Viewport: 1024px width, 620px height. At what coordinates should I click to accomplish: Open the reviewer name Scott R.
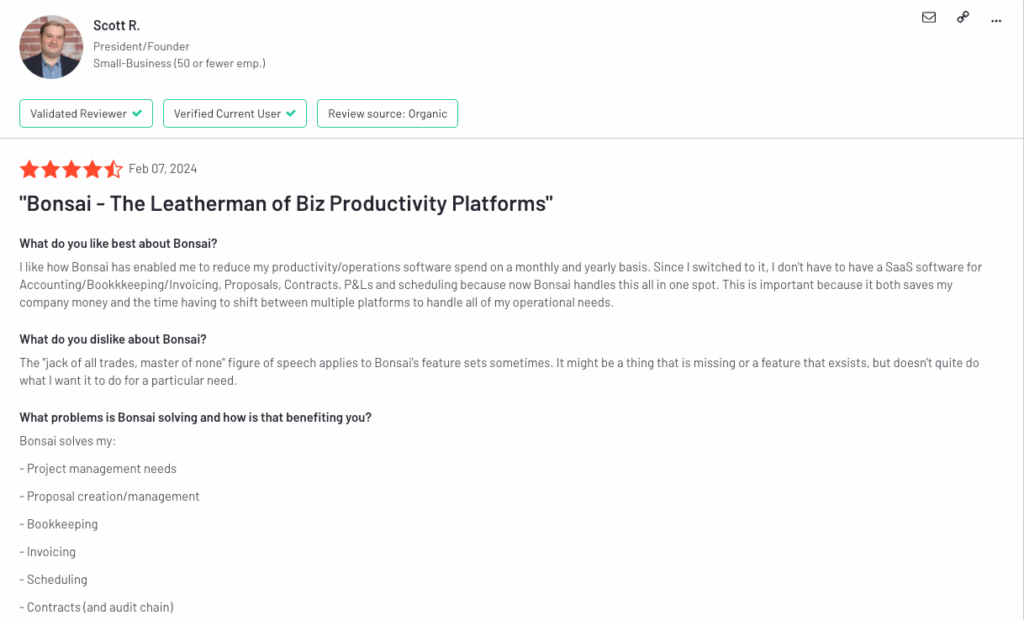(x=116, y=25)
